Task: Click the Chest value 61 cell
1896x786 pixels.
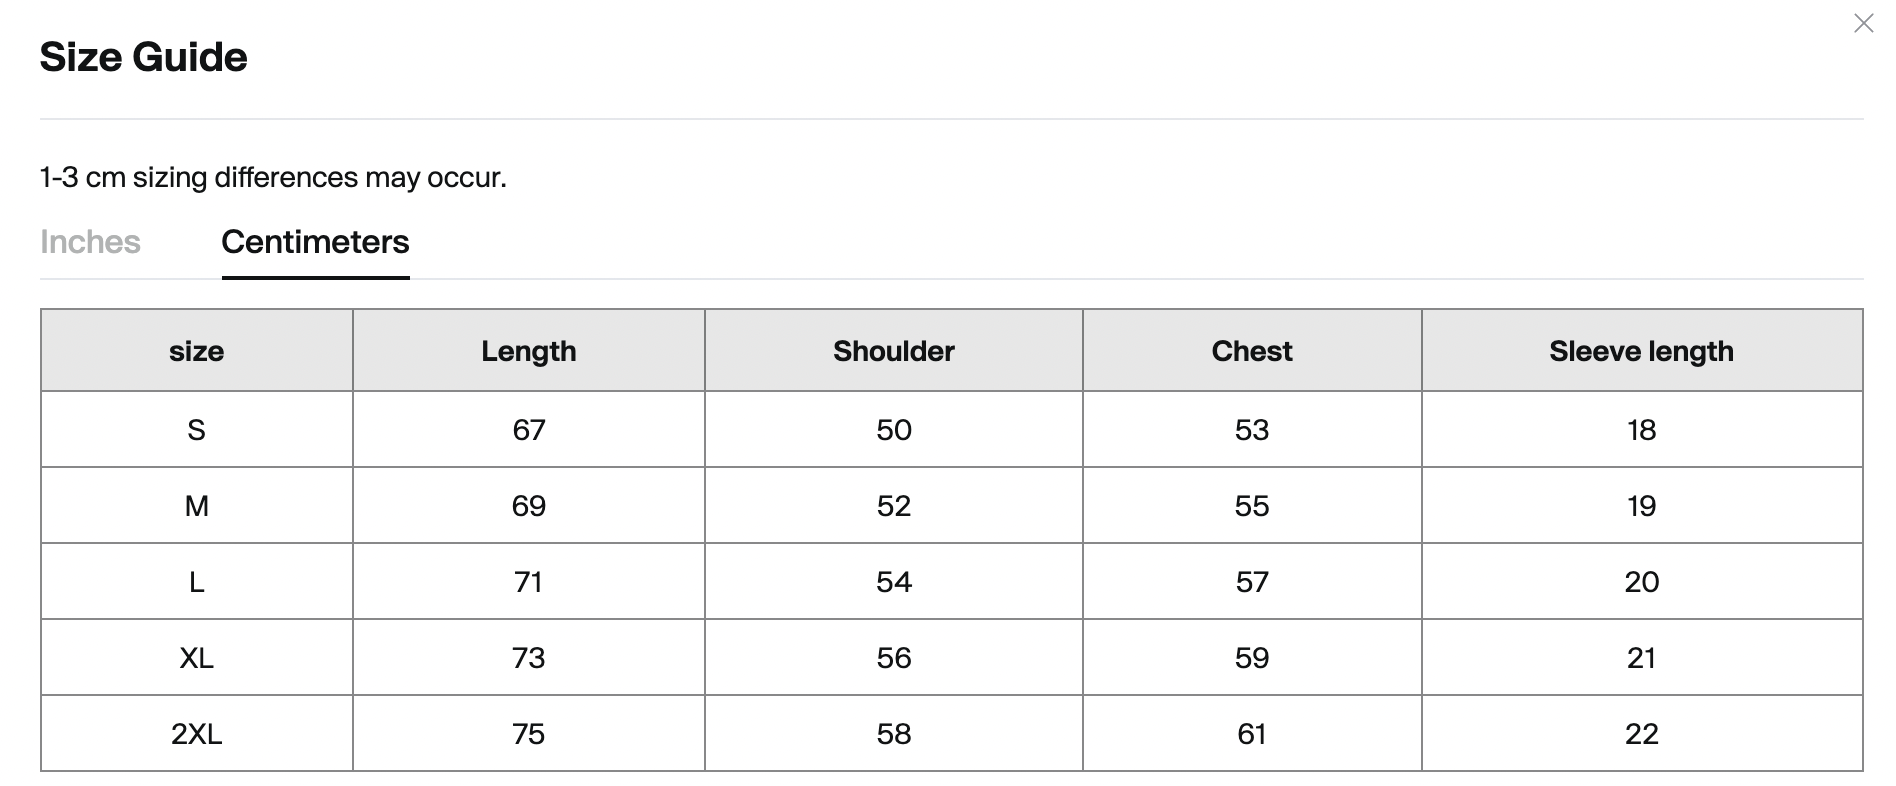Action: pos(1252,734)
